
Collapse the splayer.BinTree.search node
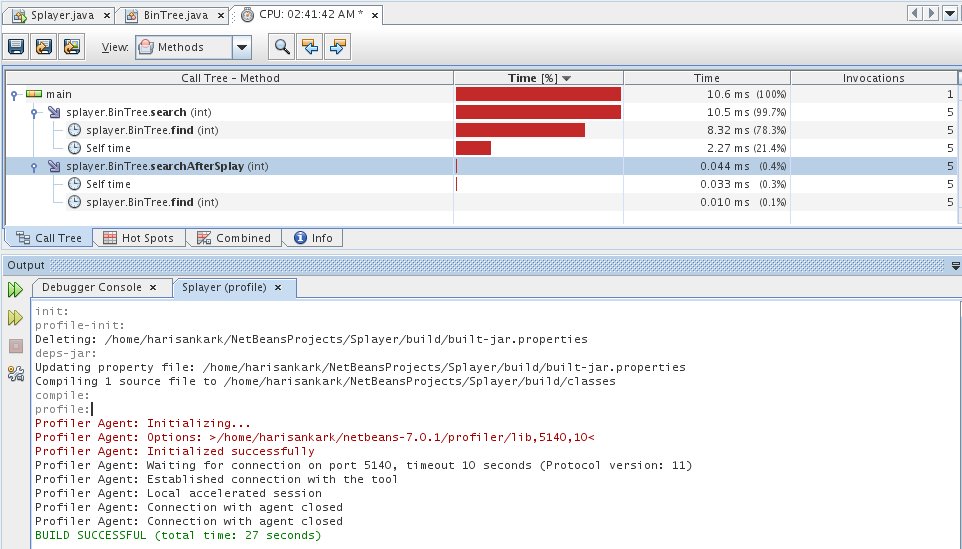pyautogui.click(x=34, y=113)
